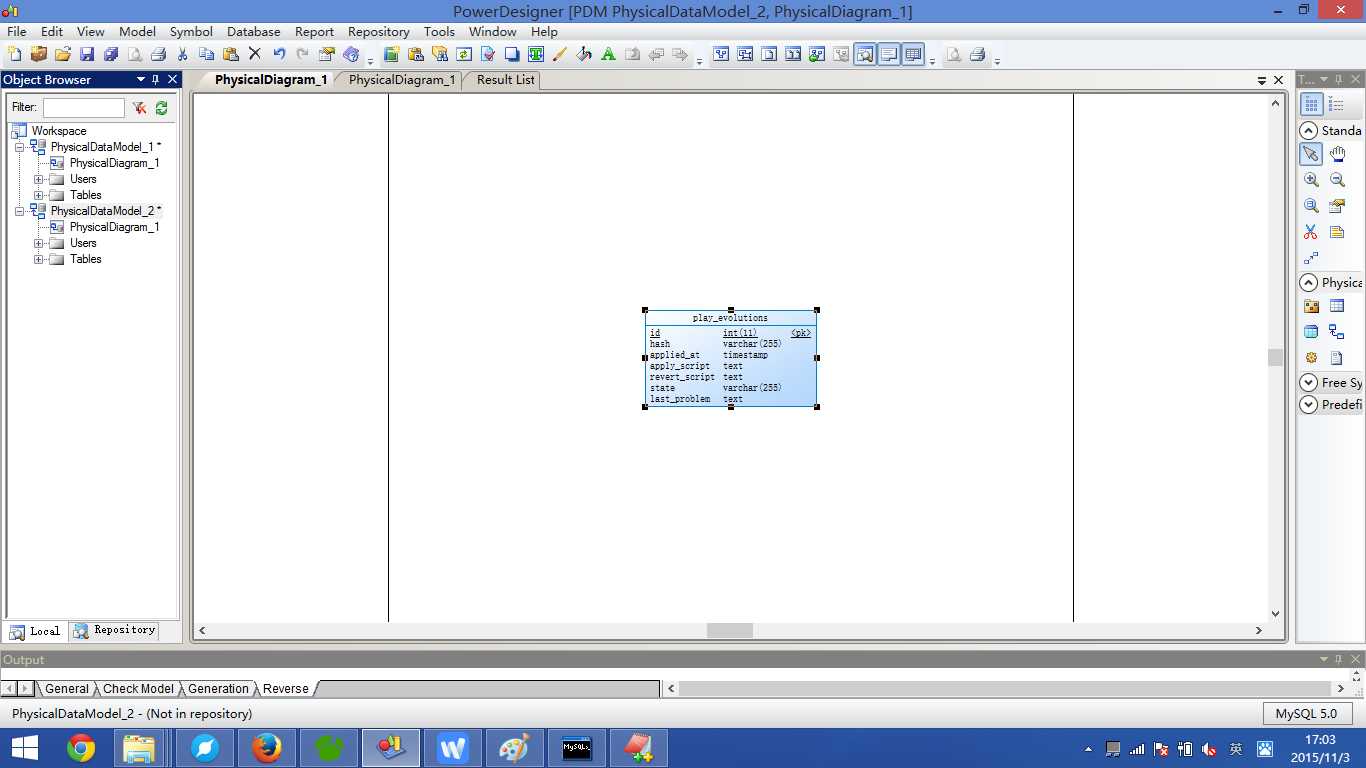This screenshot has width=1366, height=768.
Task: Click the Open file folder icon
Action: coord(63,54)
